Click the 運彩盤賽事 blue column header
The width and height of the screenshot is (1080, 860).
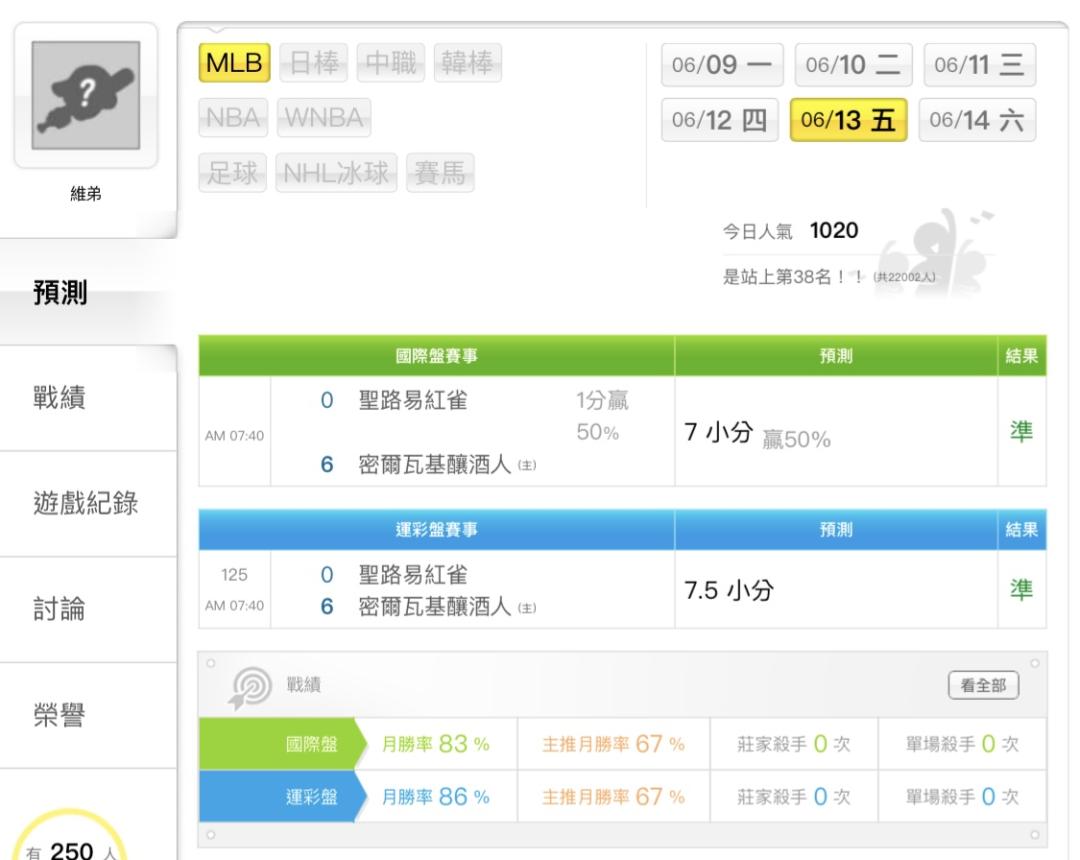(x=436, y=529)
